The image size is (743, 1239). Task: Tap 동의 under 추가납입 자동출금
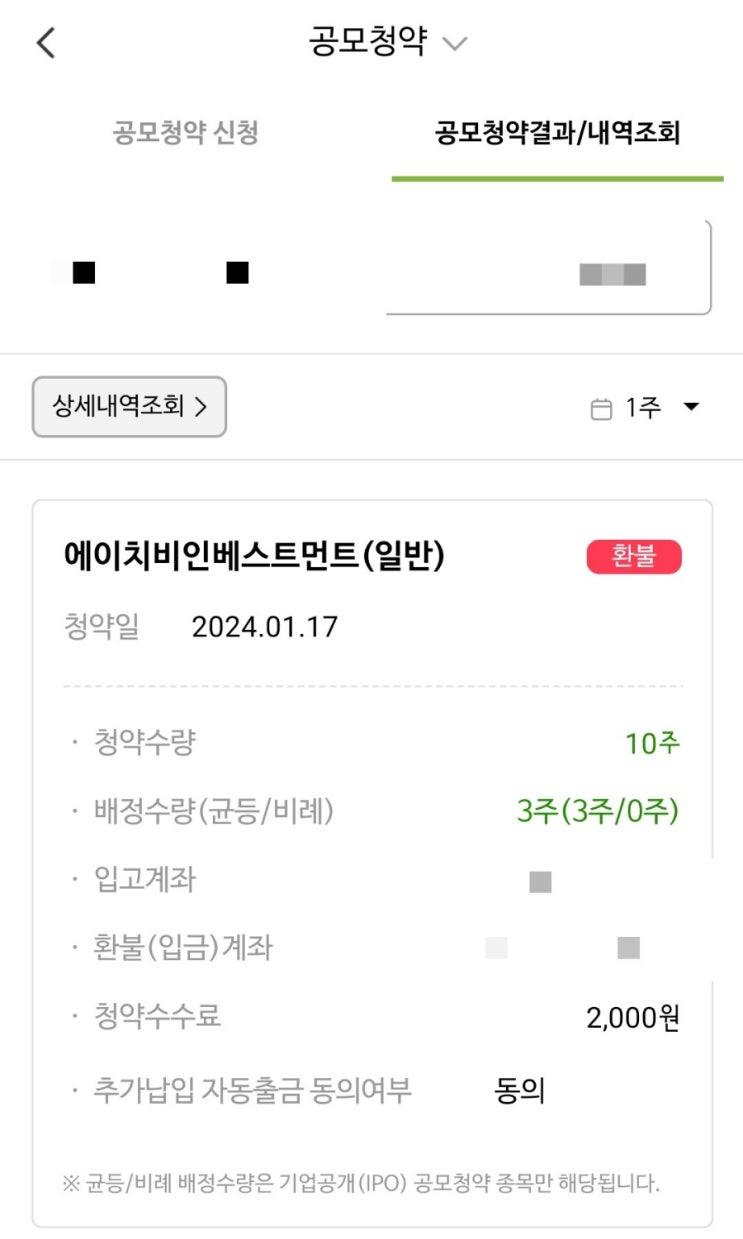(x=520, y=1090)
